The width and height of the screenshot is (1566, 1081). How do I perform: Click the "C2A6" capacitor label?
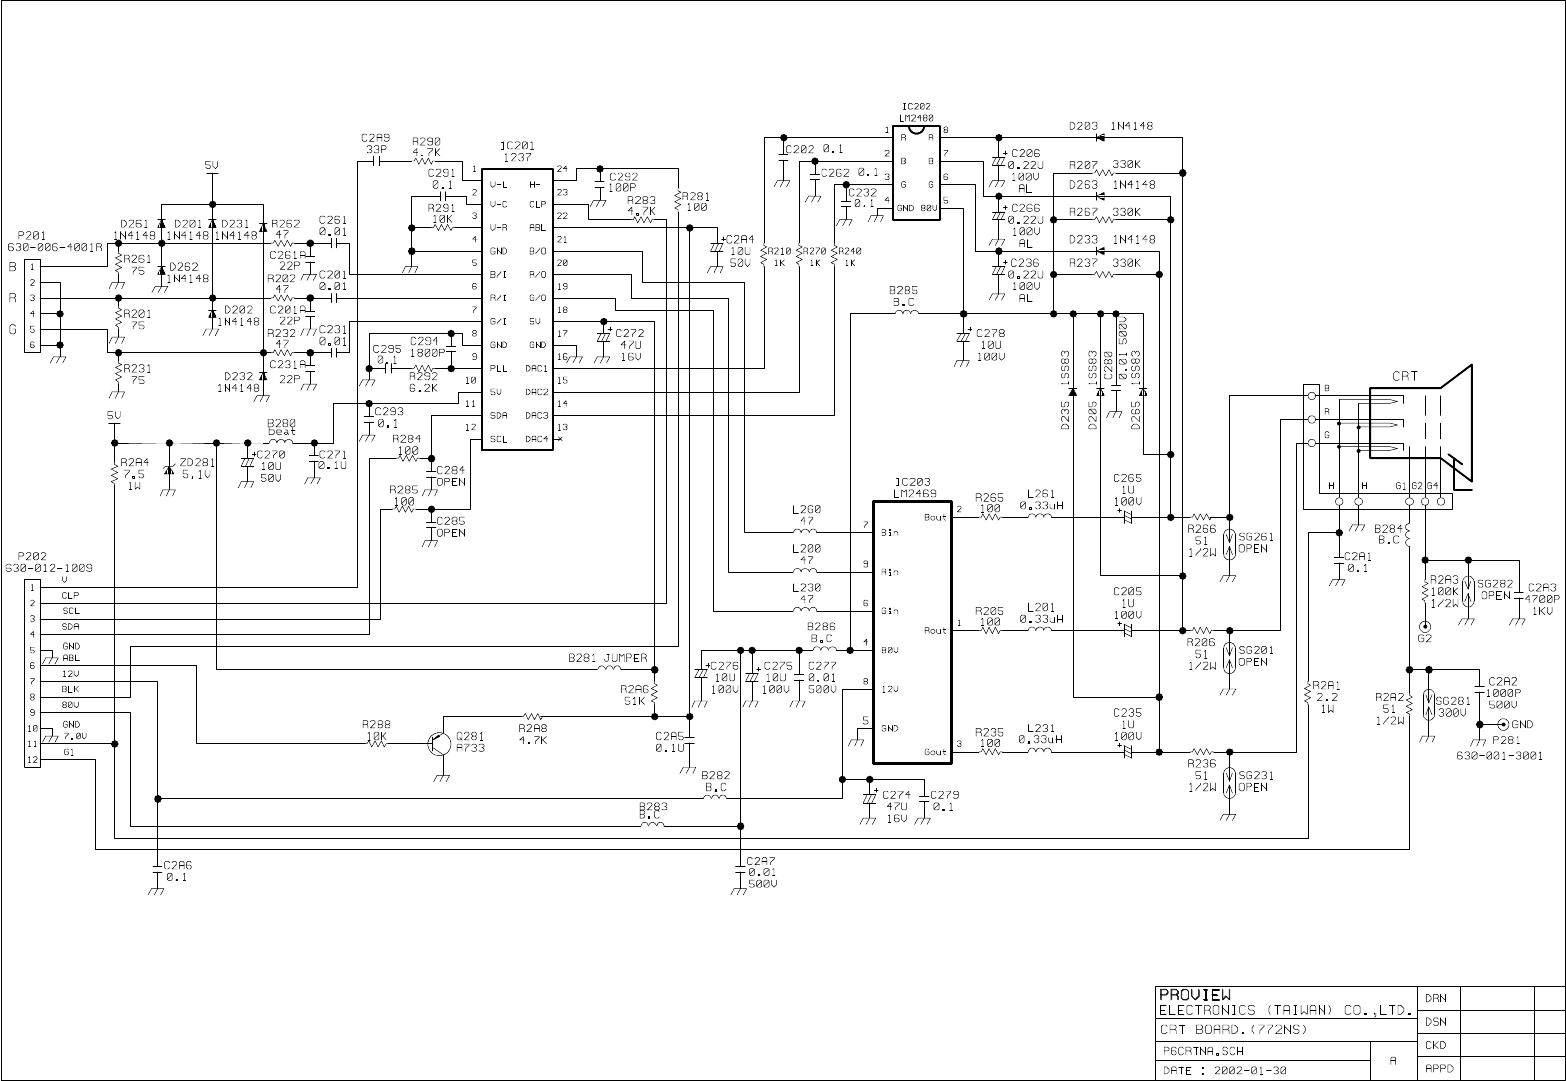pyautogui.click(x=177, y=866)
